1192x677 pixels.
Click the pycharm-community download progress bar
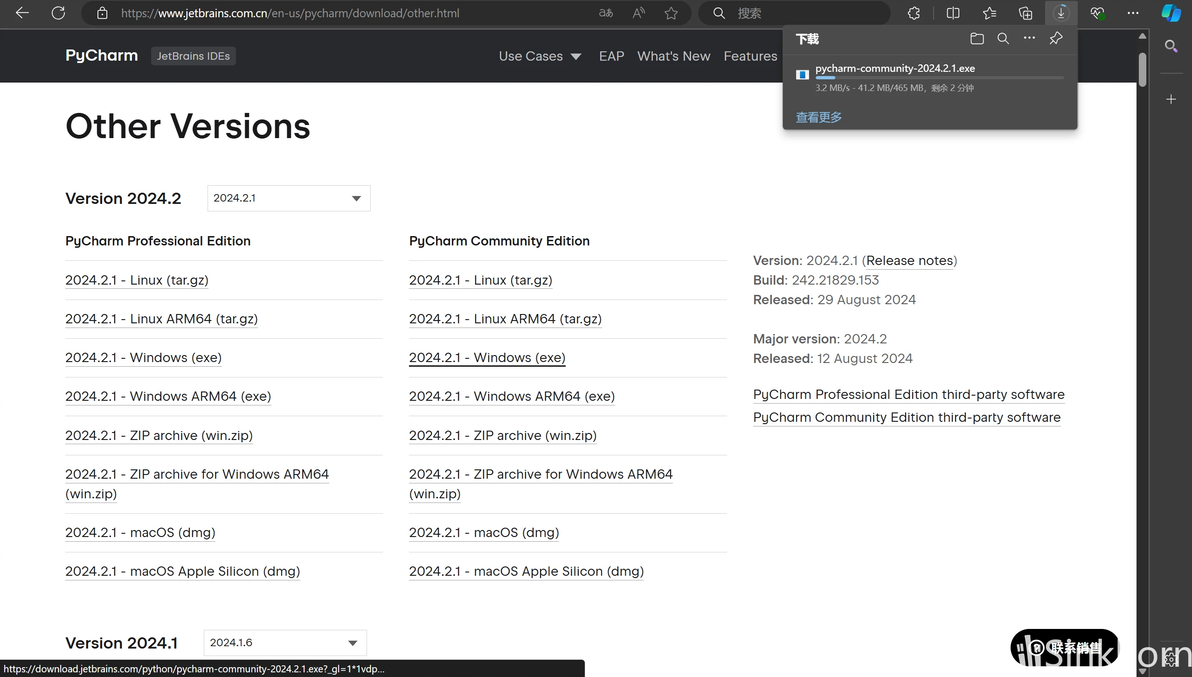[939, 77]
